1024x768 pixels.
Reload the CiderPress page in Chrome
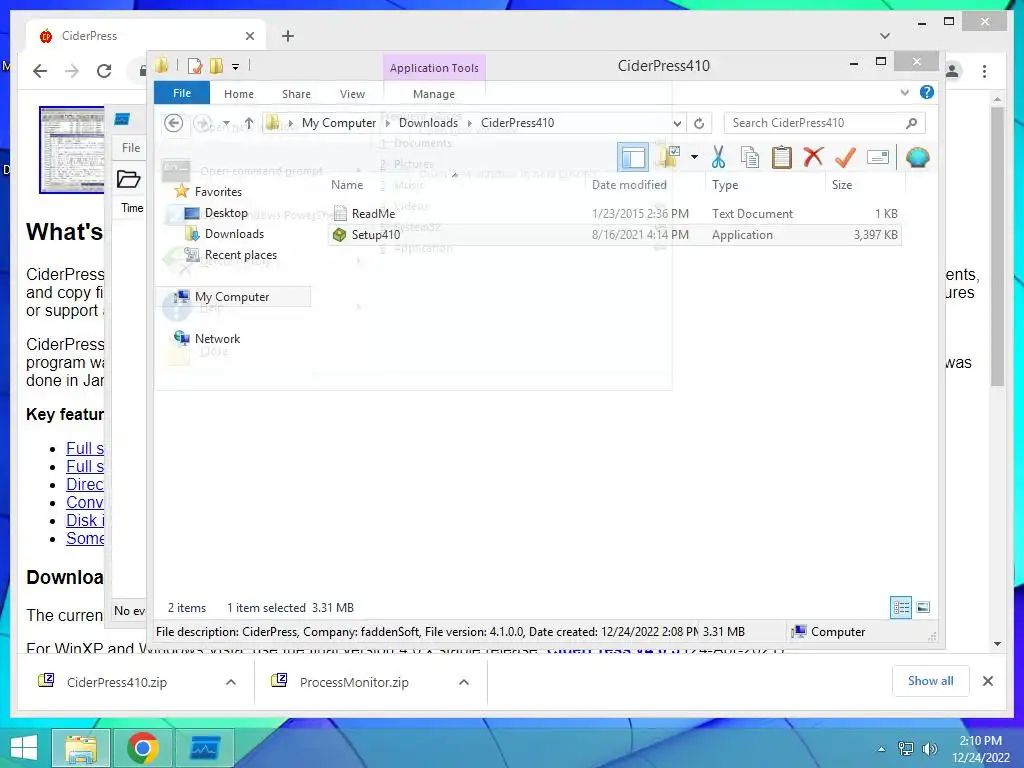tap(104, 71)
